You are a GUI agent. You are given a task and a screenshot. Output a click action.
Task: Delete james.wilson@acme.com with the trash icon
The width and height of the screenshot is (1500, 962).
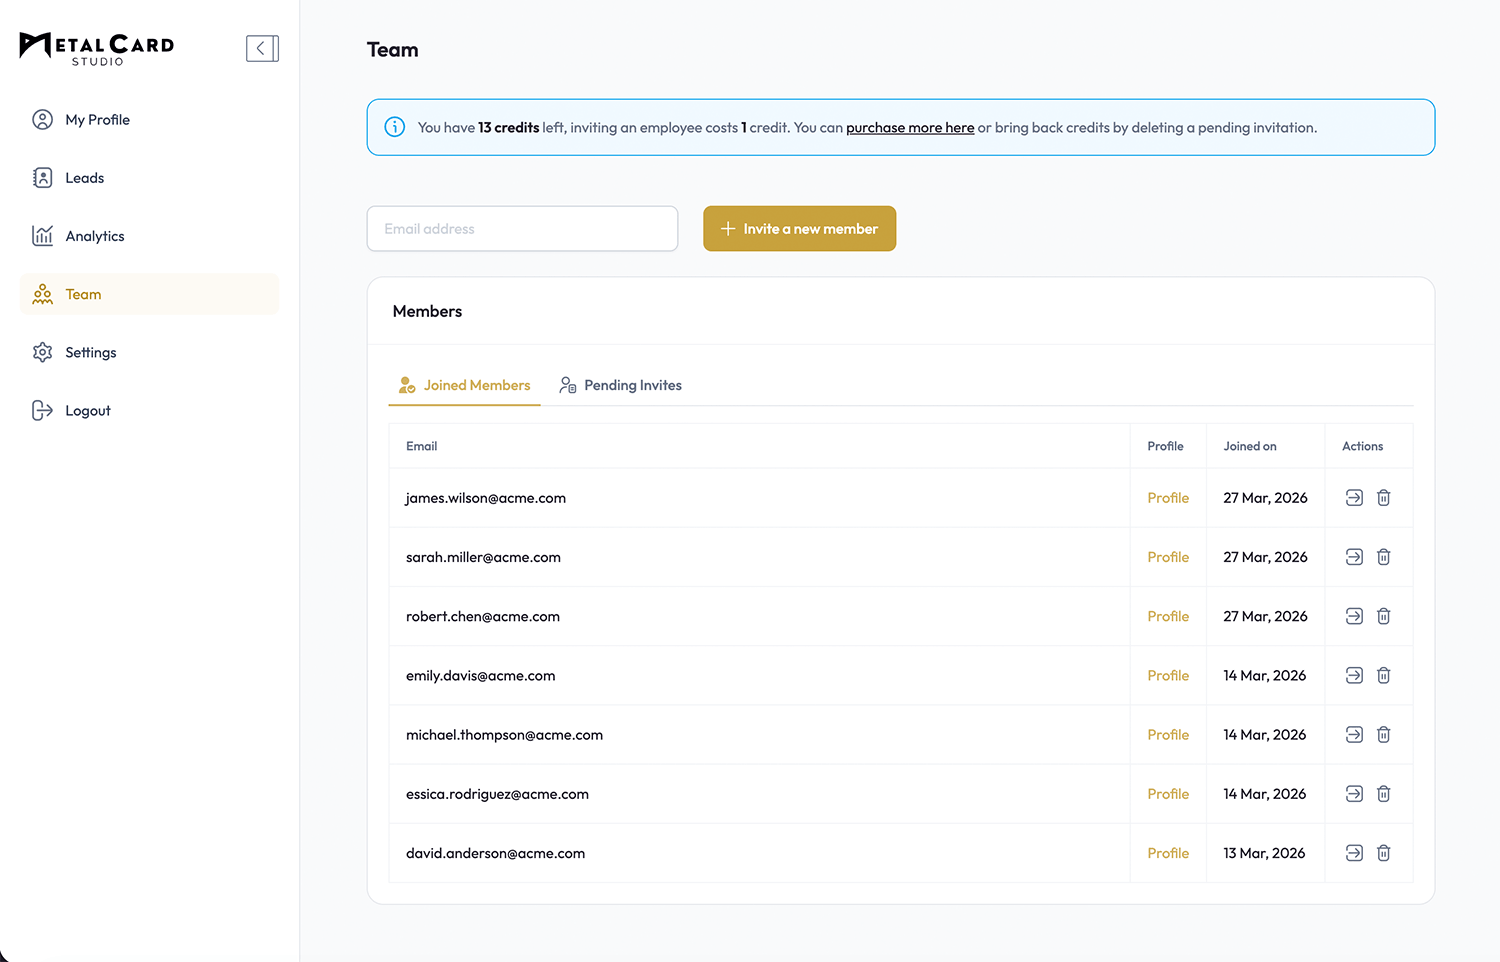pyautogui.click(x=1383, y=498)
